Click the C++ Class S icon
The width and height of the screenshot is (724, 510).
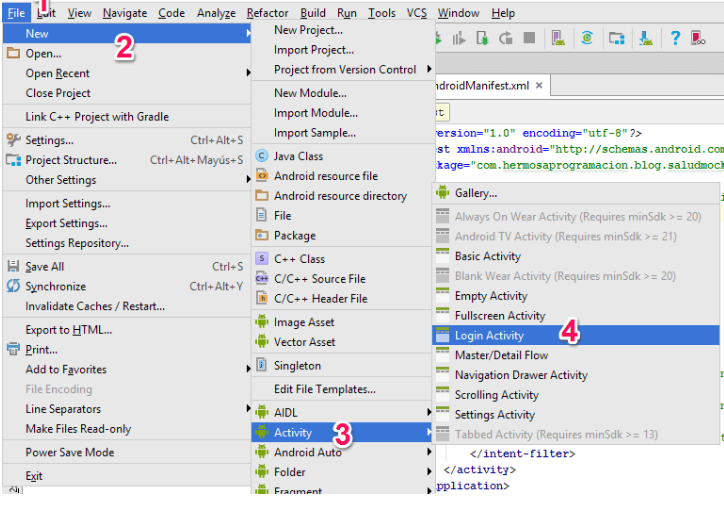point(262,258)
